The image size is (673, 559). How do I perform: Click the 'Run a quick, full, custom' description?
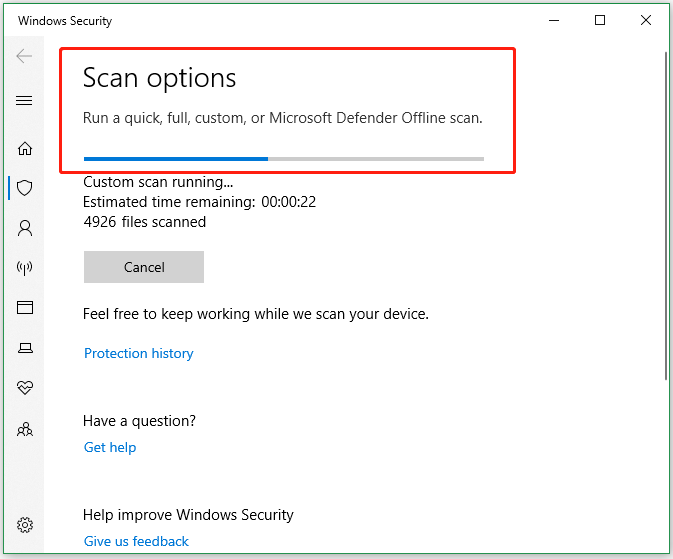(283, 118)
